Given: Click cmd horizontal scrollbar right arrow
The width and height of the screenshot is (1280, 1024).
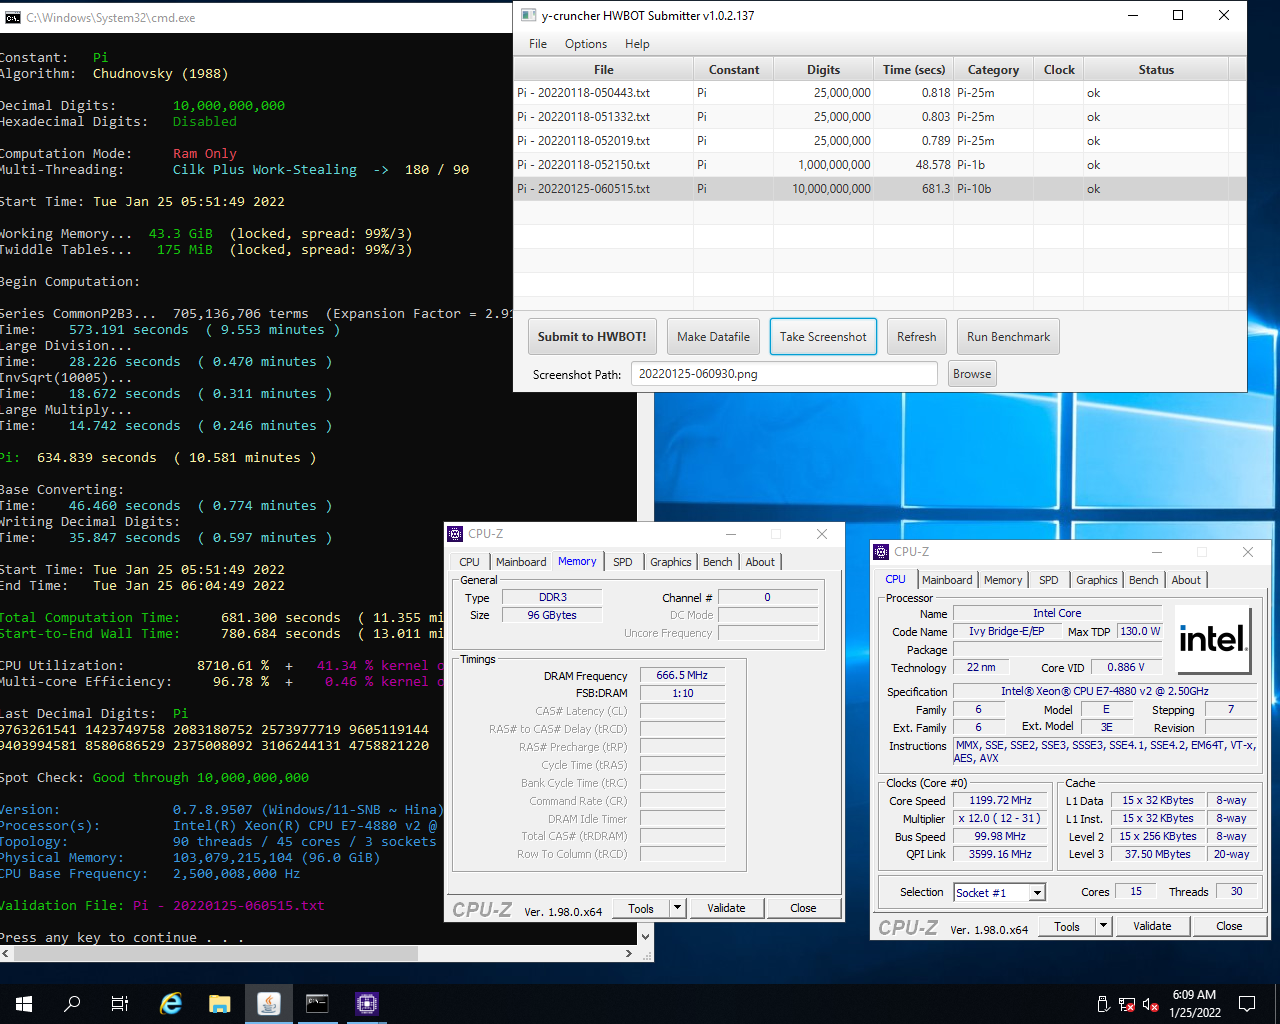Looking at the screenshot, I should 628,953.
